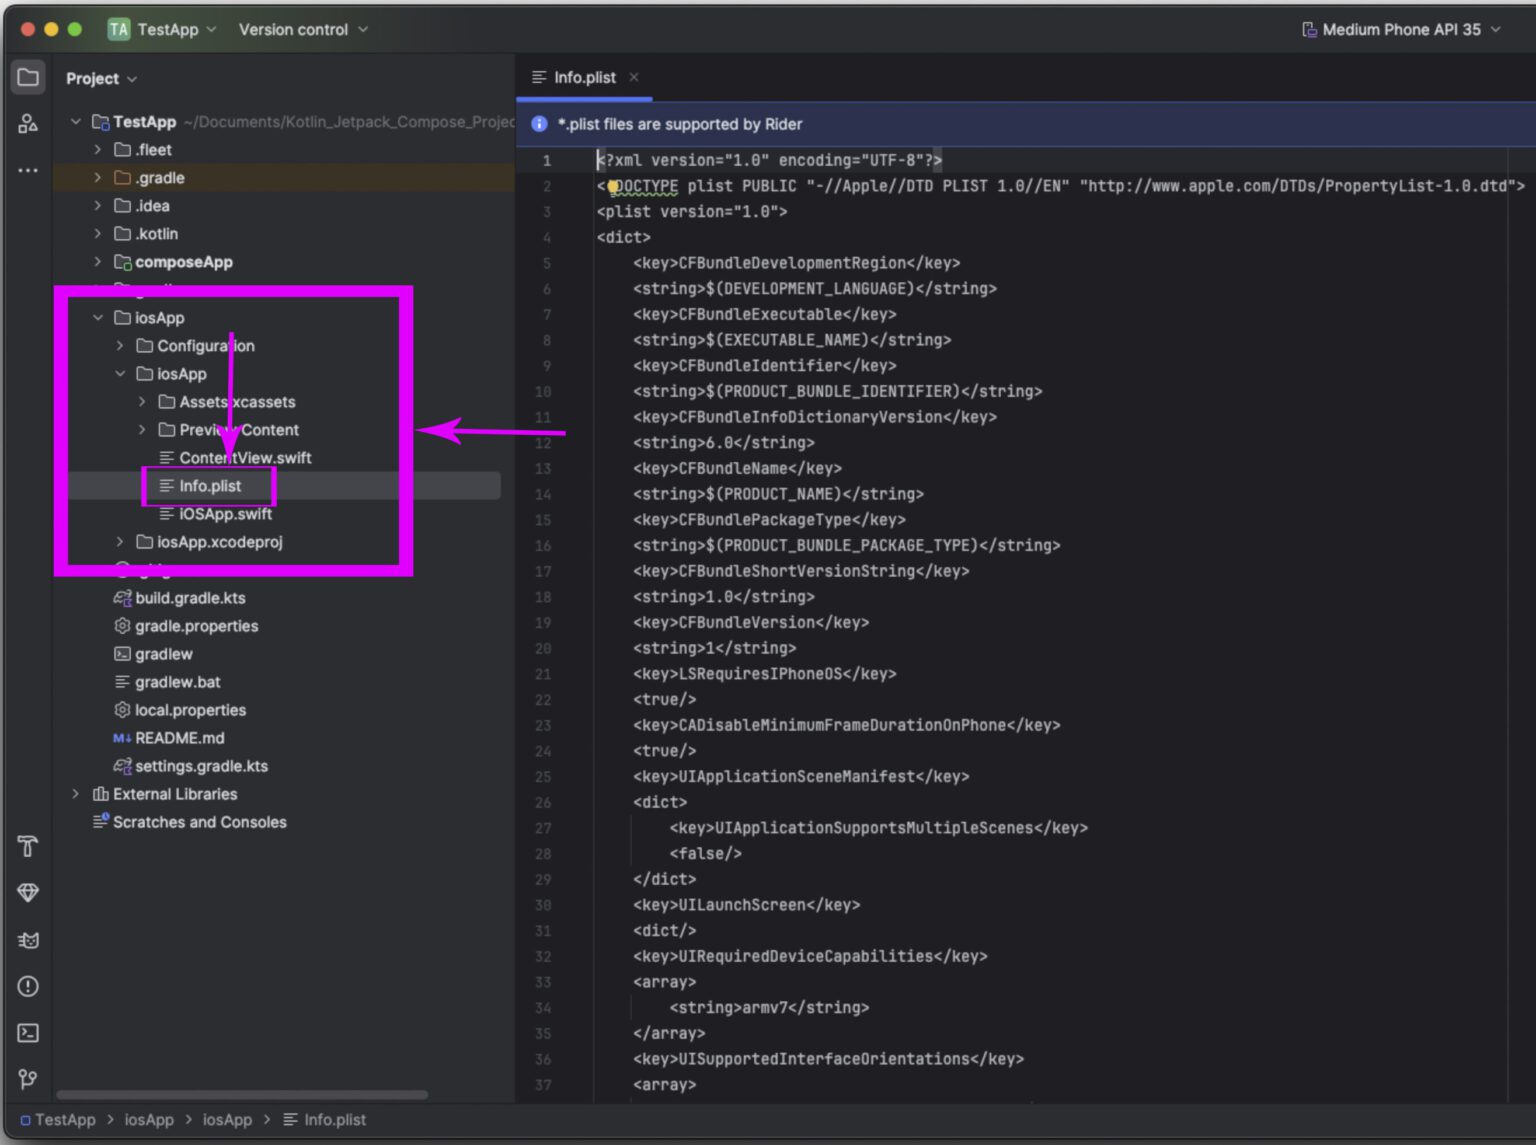The width and height of the screenshot is (1536, 1145).
Task: Open the Resource Manager sidebar icon
Action: [28, 123]
